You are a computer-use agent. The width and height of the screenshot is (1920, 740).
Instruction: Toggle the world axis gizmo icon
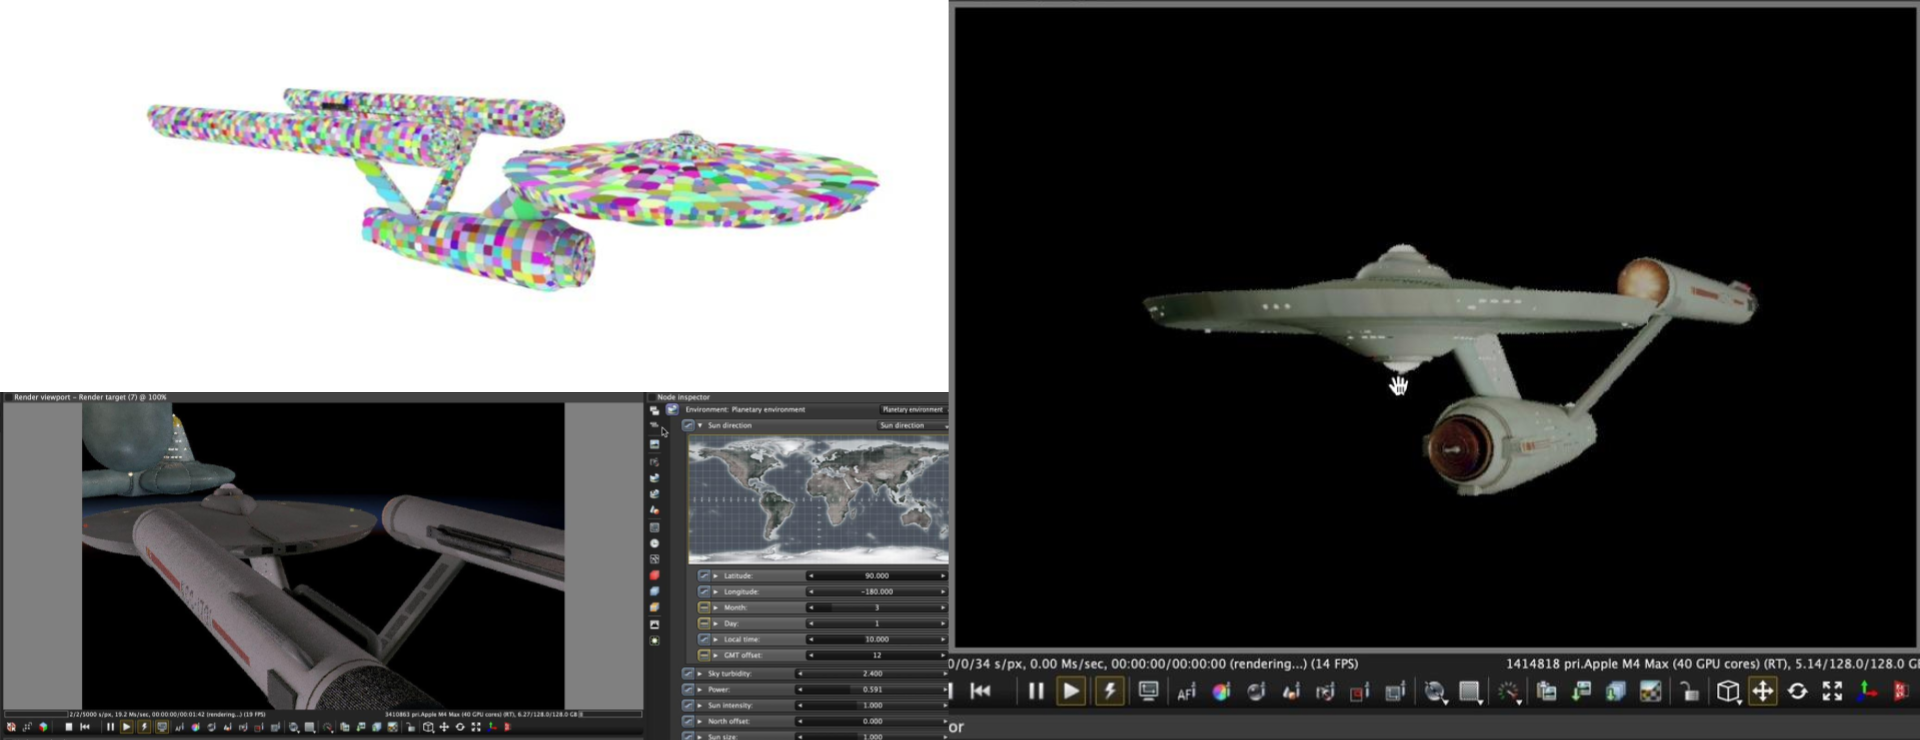[1867, 691]
